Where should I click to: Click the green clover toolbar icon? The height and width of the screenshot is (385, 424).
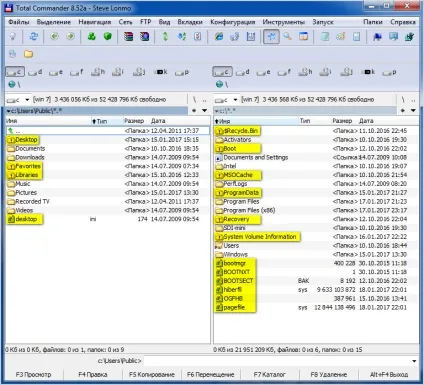(92, 36)
